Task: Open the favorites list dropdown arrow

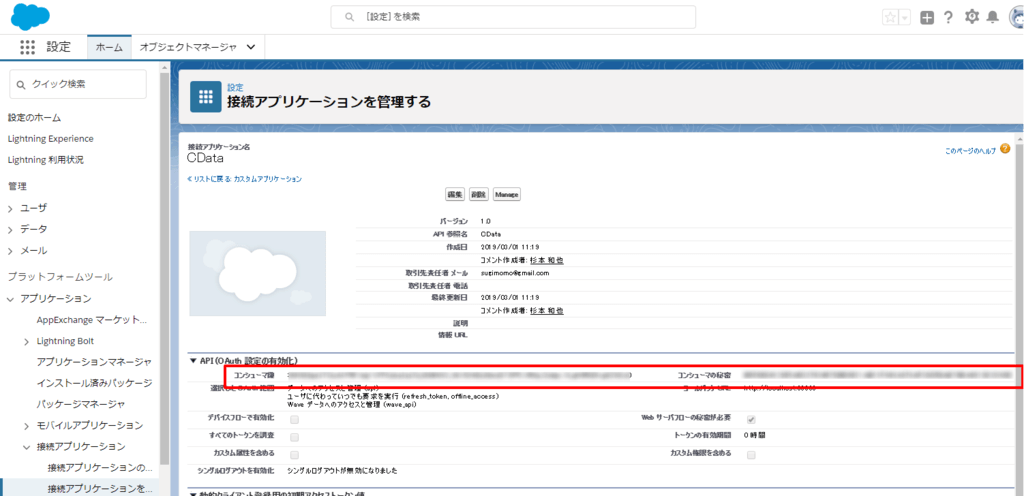Action: 904,18
